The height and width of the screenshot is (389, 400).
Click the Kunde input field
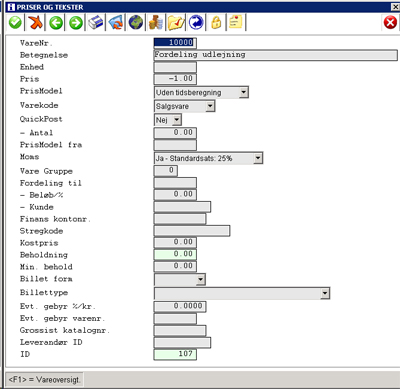pyautogui.click(x=182, y=207)
